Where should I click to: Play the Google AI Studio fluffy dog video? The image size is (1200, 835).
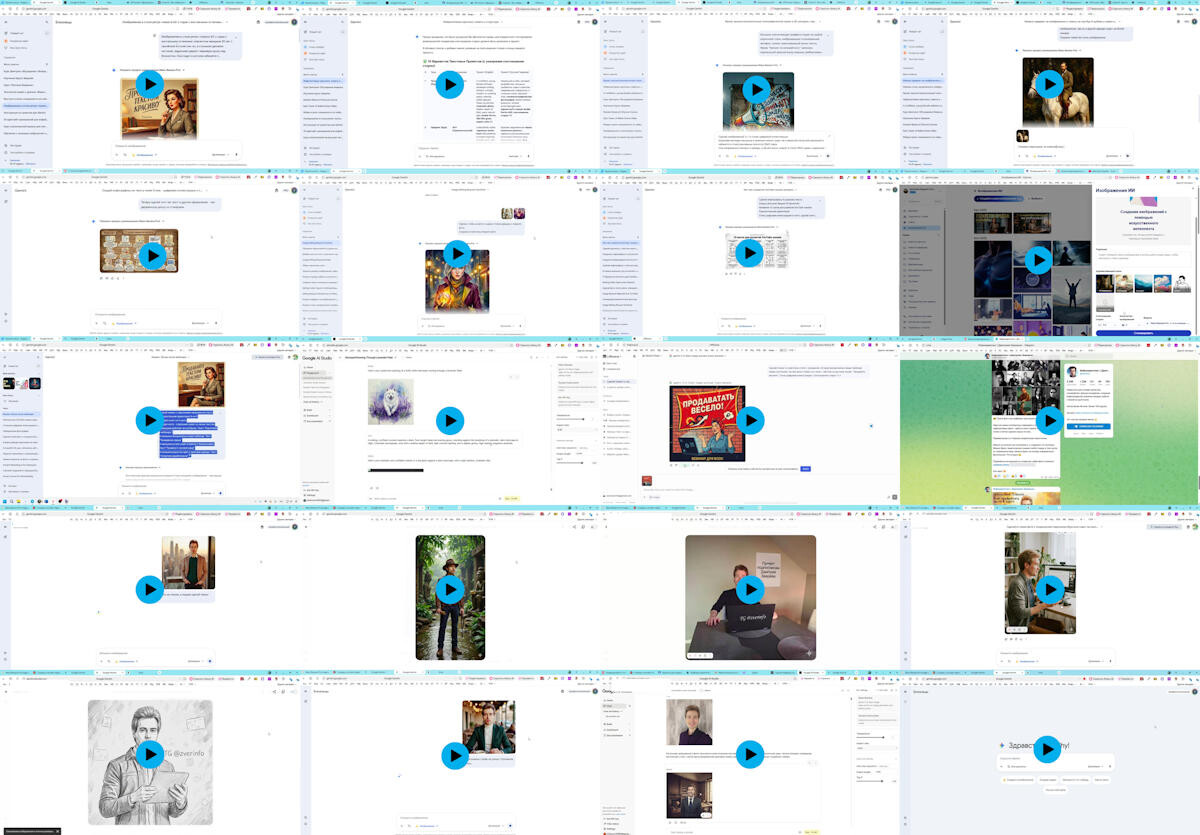[x=450, y=421]
